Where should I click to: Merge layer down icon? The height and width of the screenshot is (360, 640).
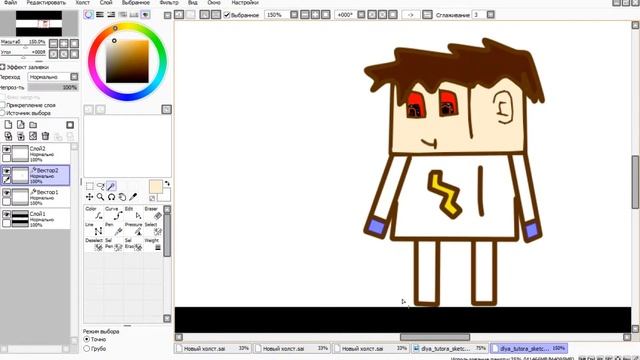click(x=20, y=136)
